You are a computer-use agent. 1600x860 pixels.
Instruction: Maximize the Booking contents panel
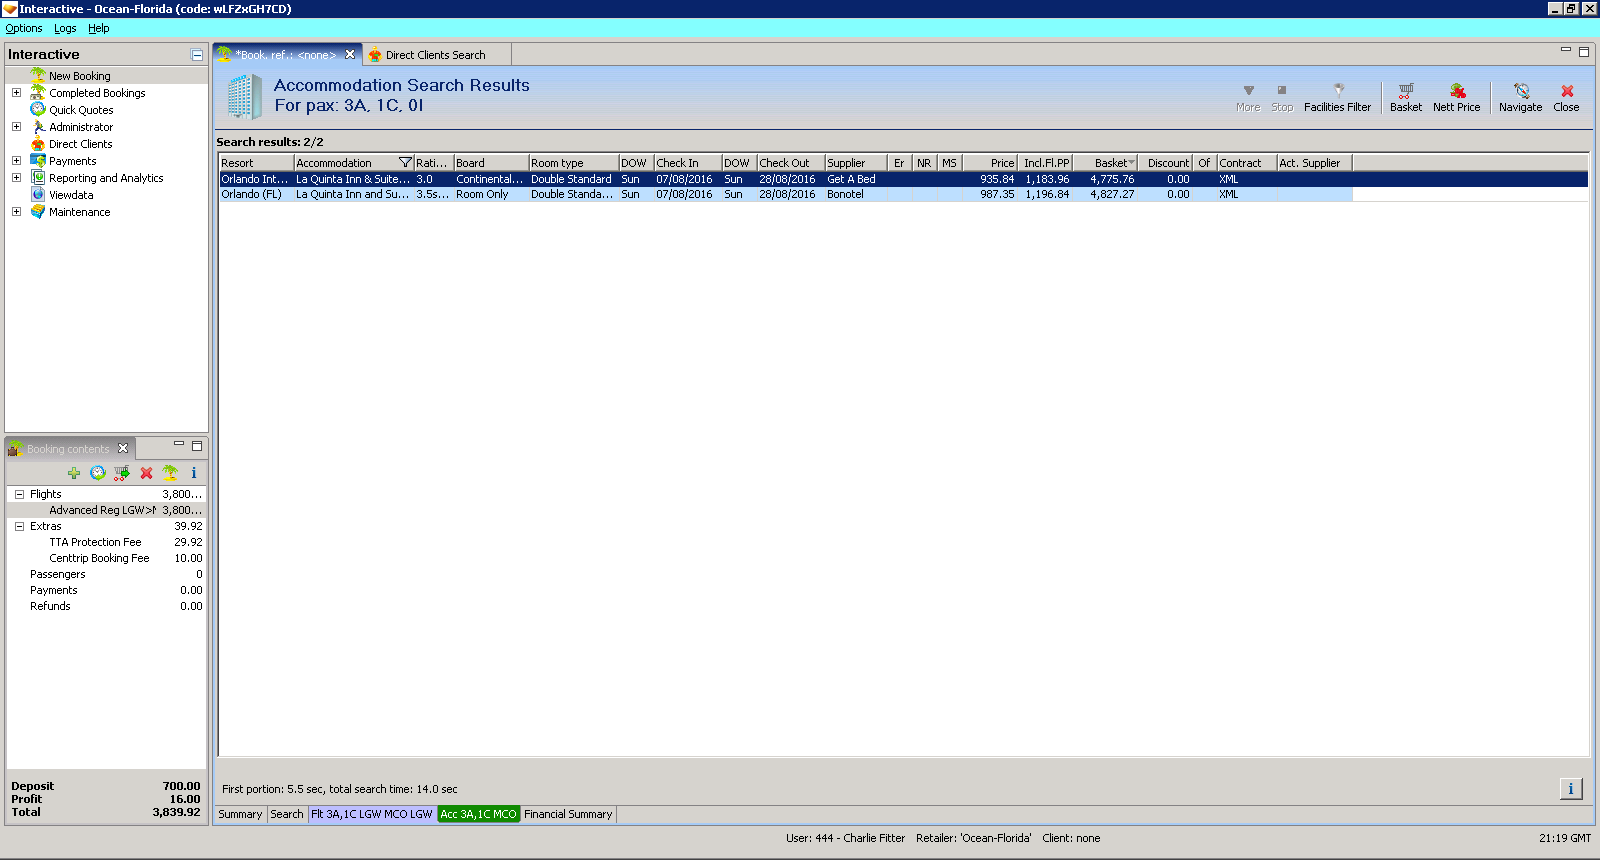coord(197,445)
